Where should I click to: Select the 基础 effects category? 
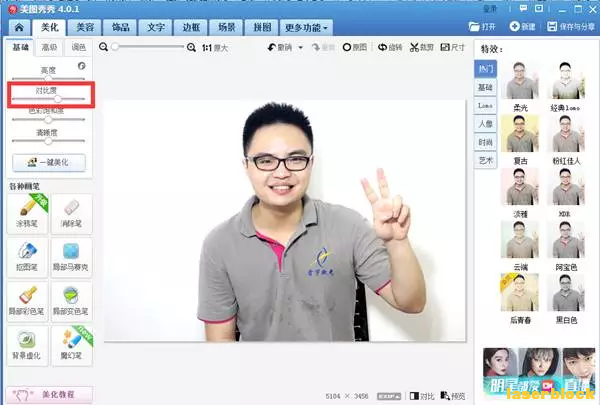[x=486, y=87]
